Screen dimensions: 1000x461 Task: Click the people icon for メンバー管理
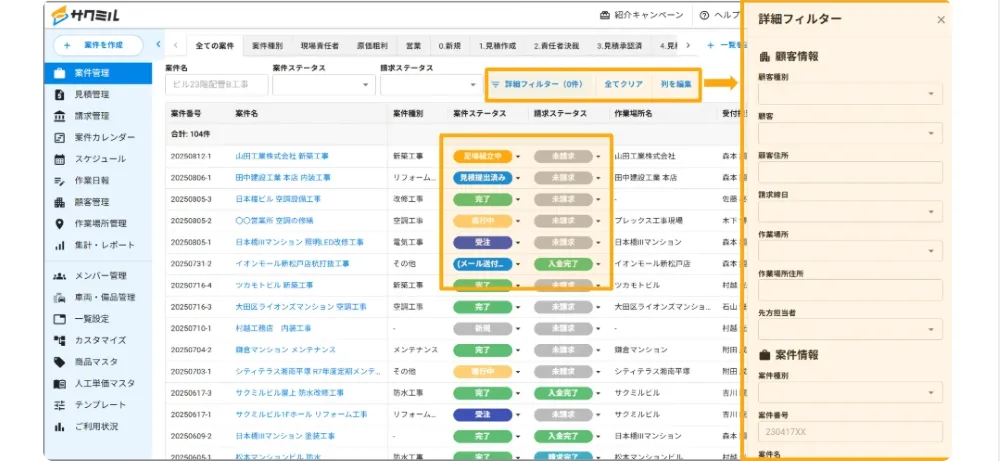[59, 276]
